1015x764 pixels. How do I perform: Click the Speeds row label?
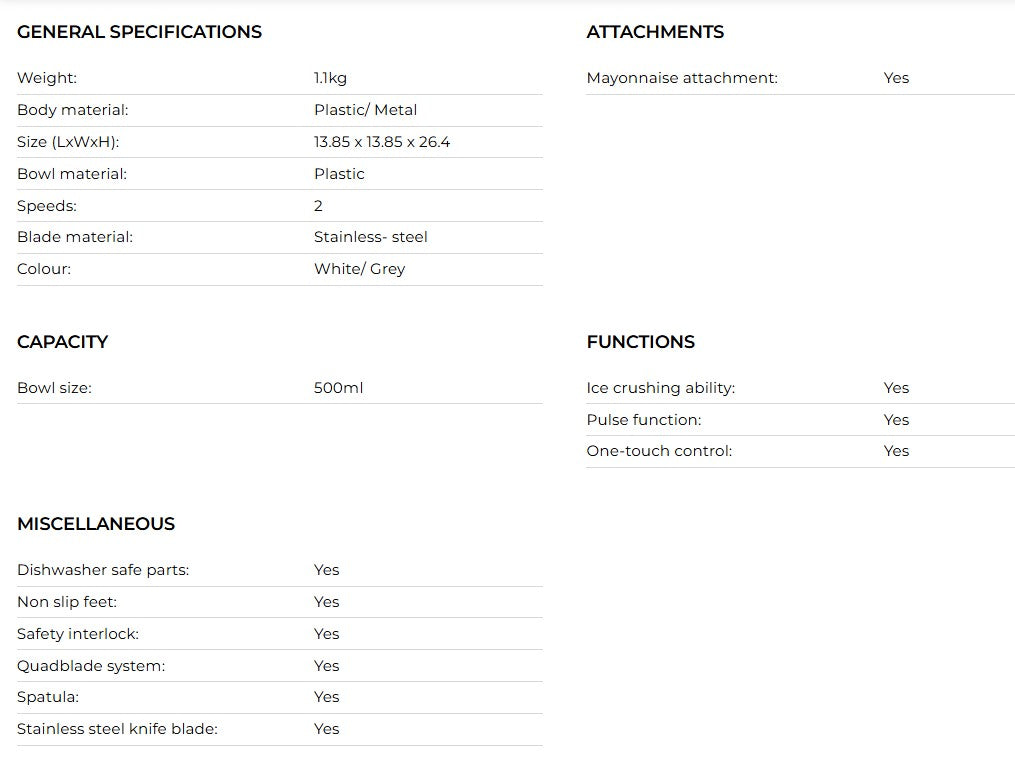[47, 206]
